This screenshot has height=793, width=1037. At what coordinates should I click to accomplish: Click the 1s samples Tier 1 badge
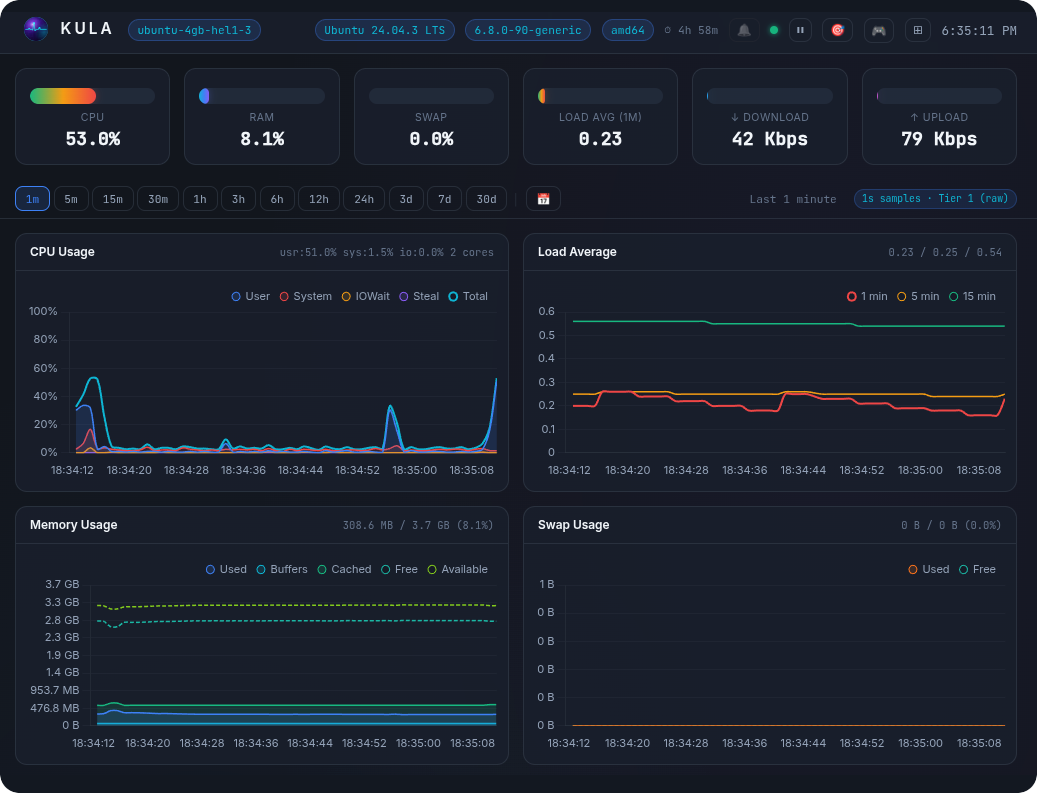coord(935,198)
